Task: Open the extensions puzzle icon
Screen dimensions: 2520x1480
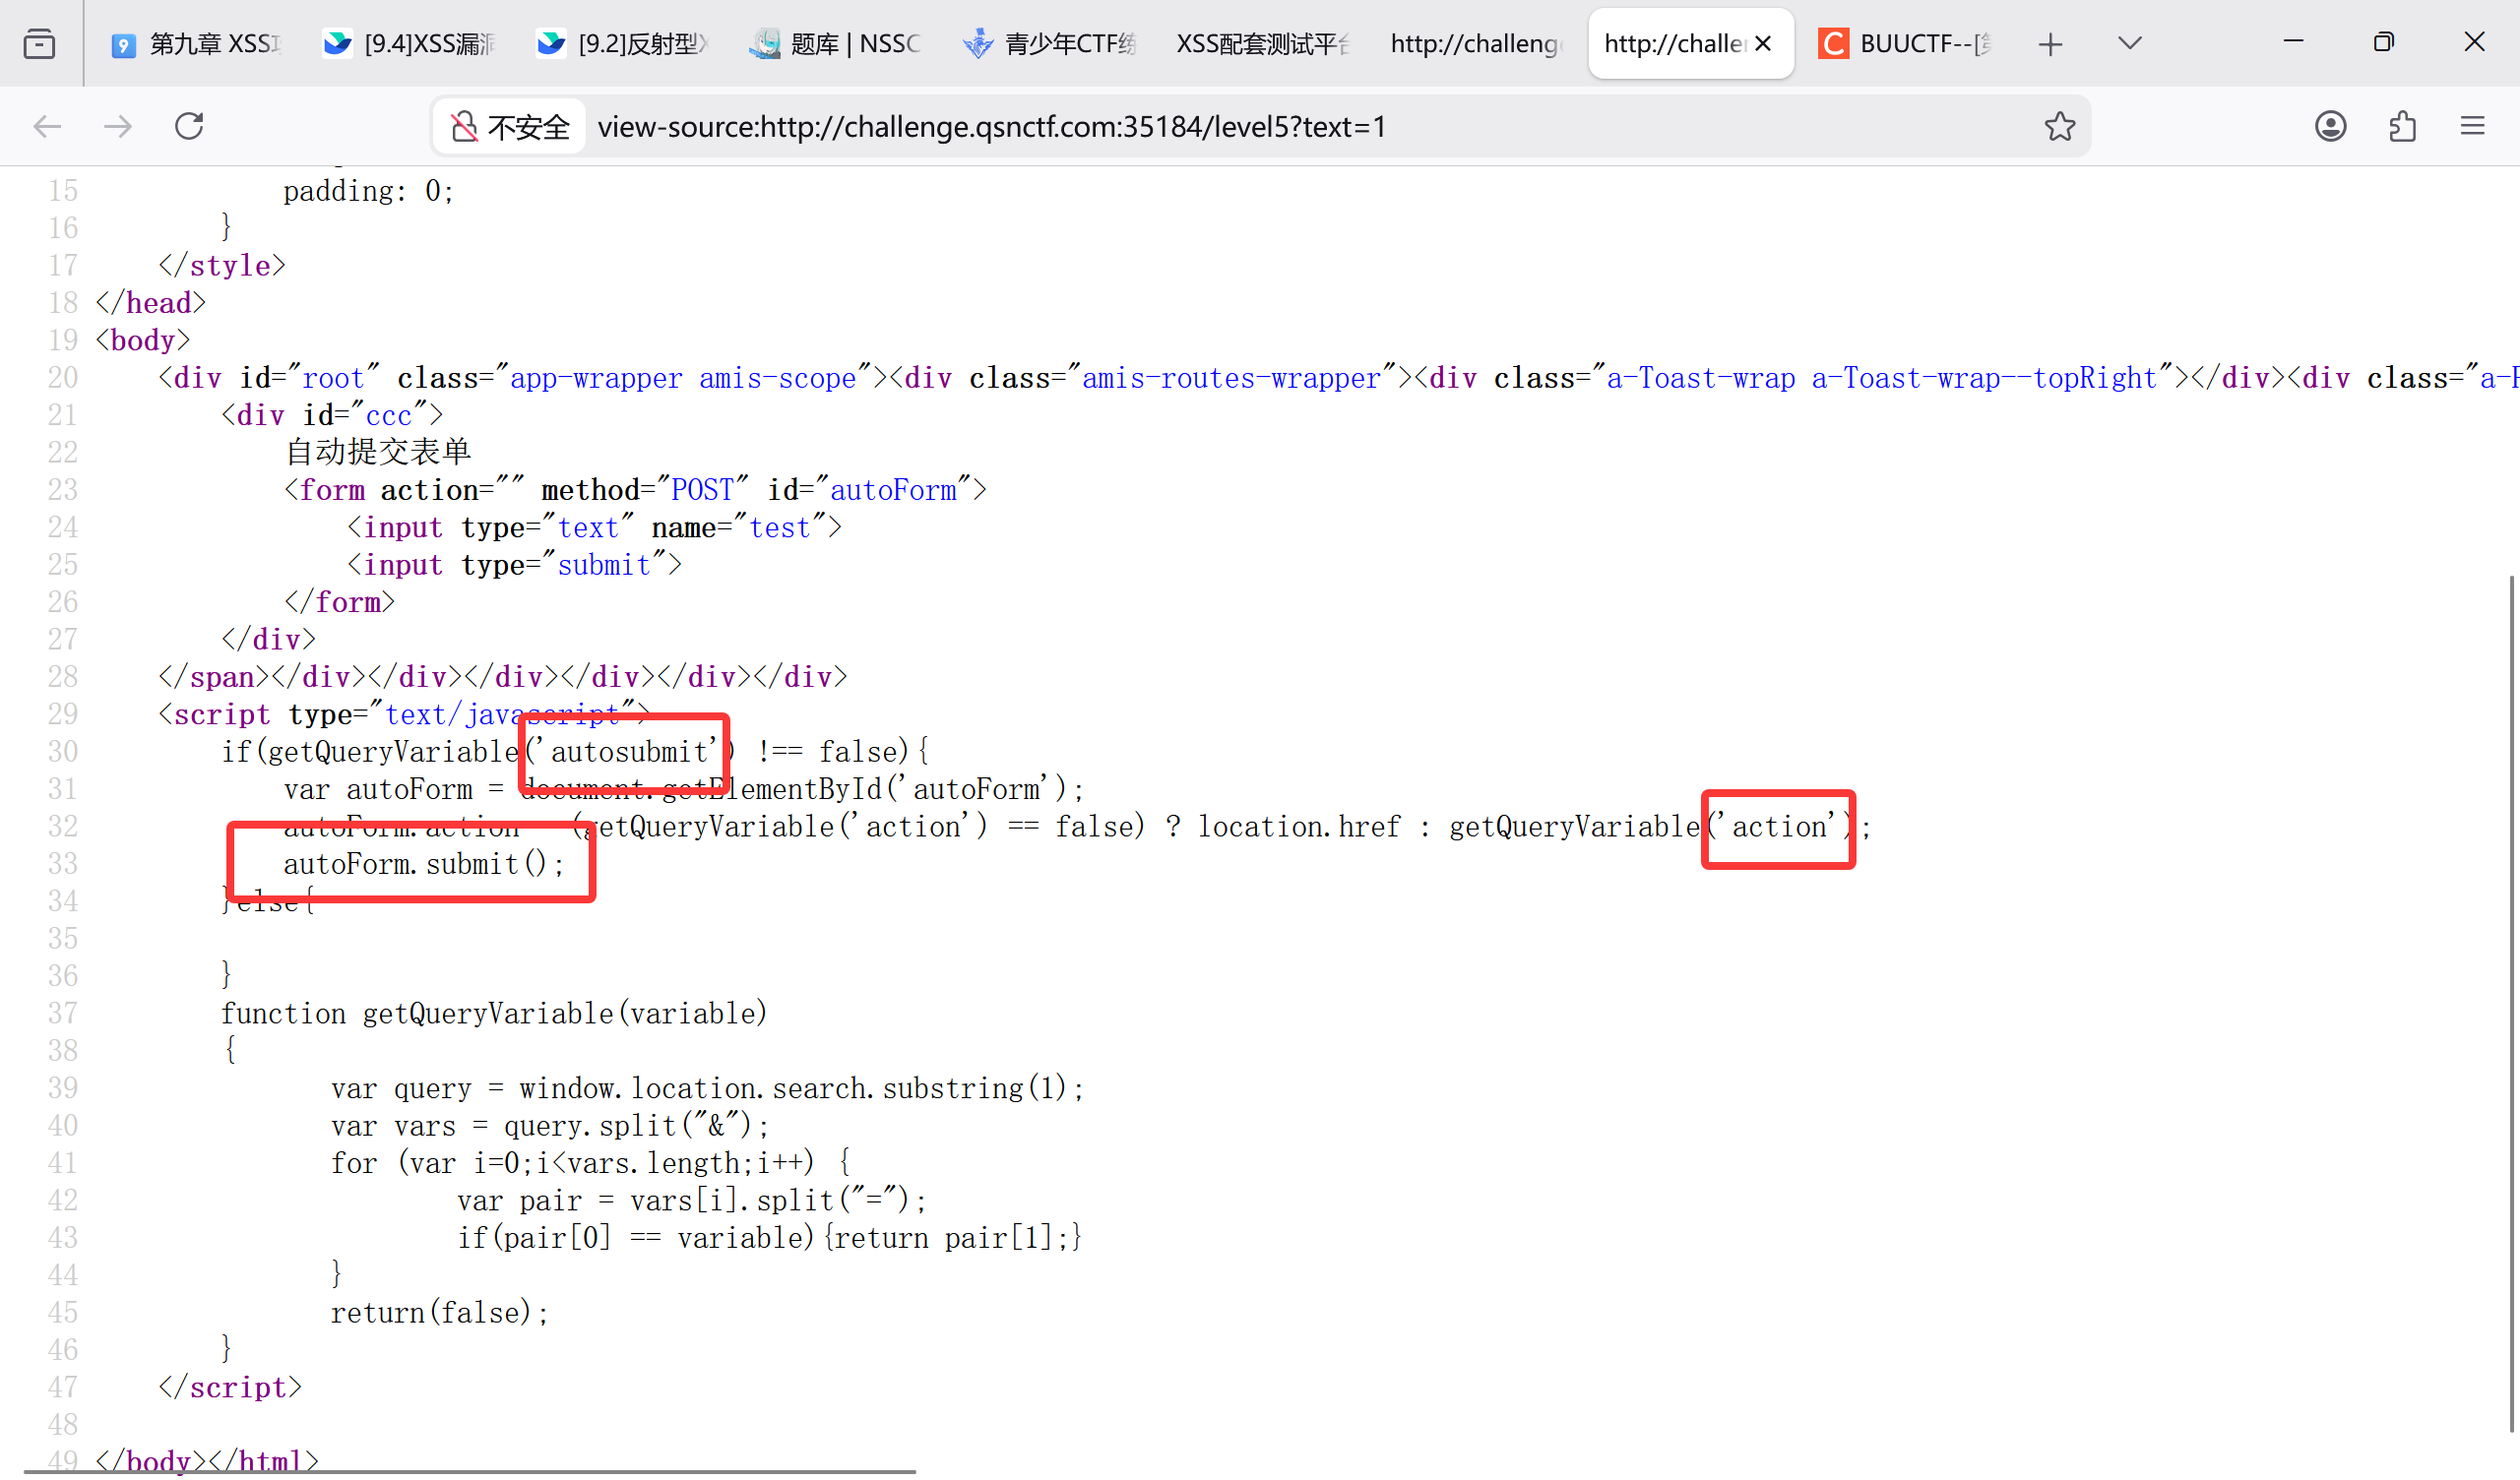Action: (2402, 126)
